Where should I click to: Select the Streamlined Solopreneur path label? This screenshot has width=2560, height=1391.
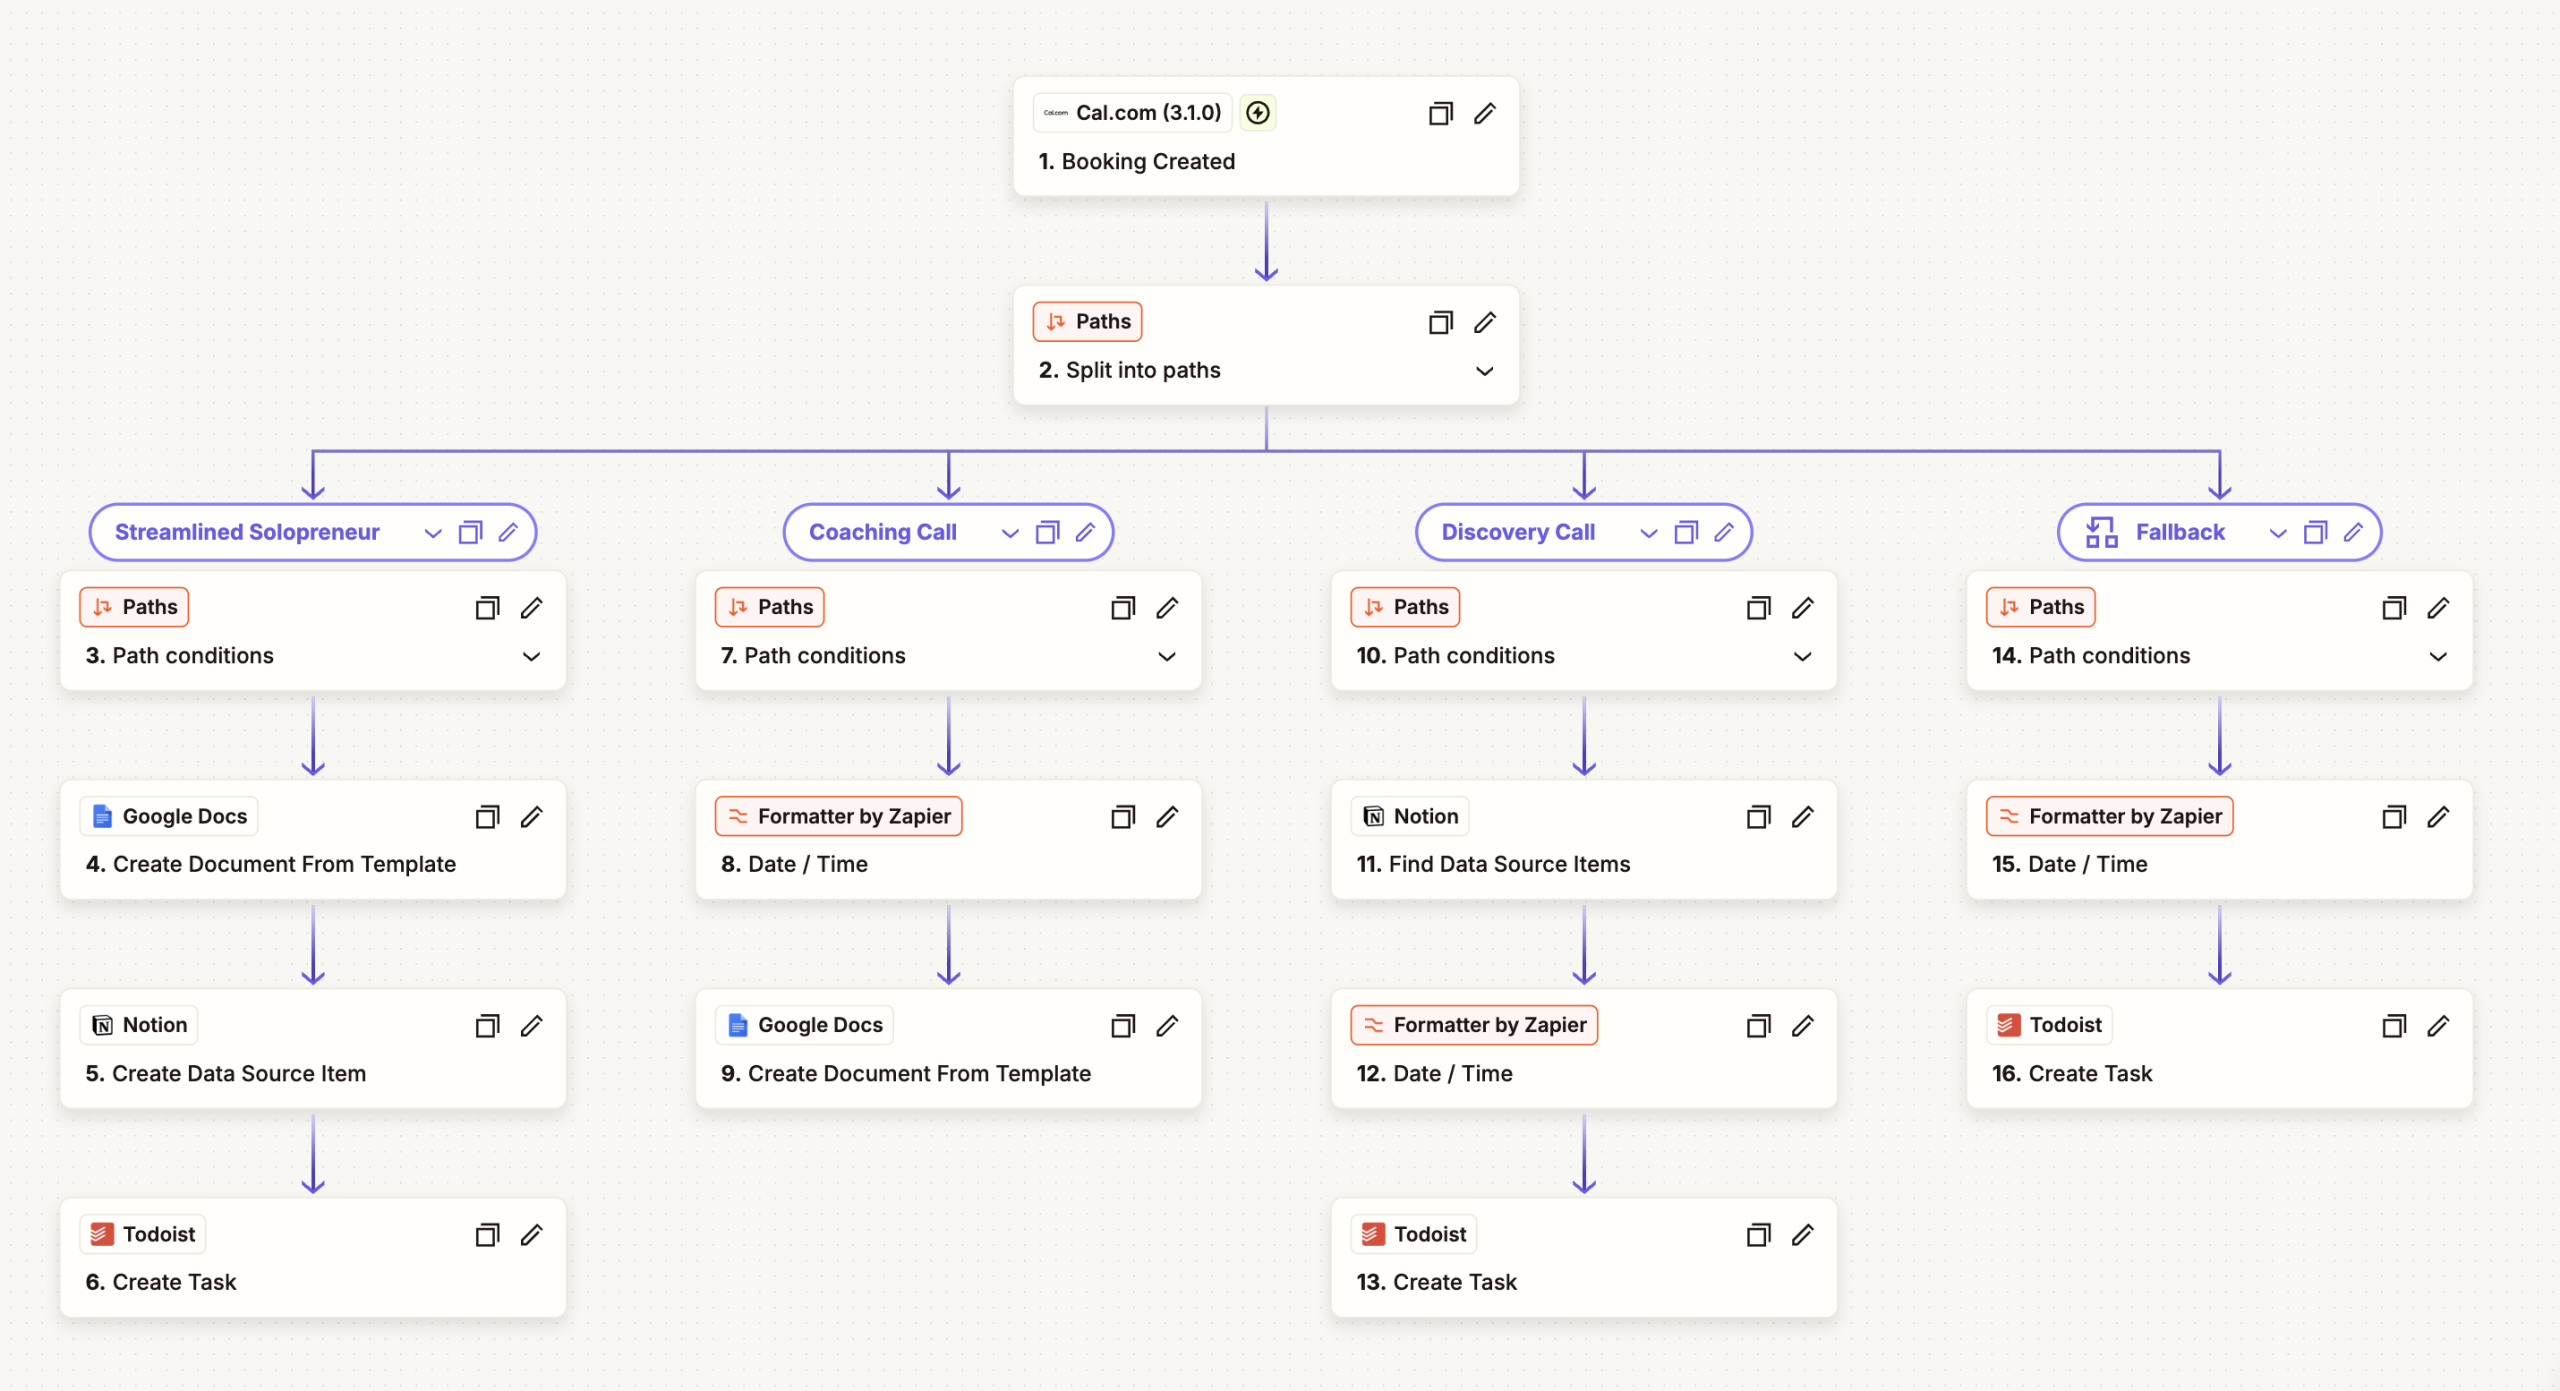tap(247, 532)
